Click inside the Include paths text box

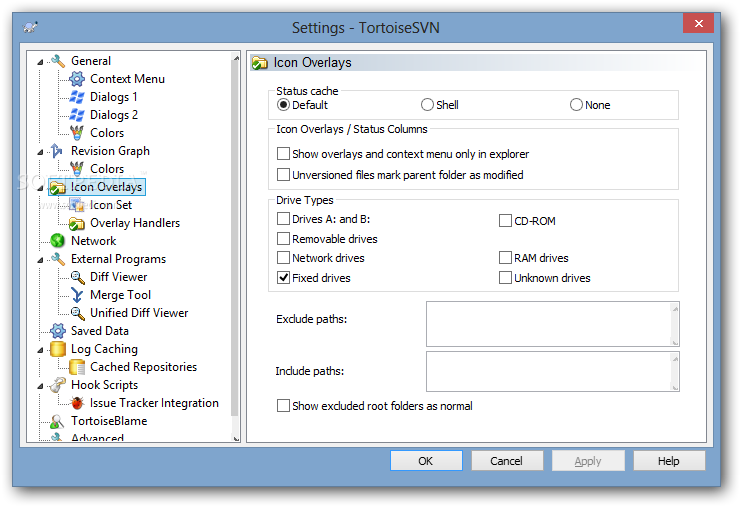point(548,371)
